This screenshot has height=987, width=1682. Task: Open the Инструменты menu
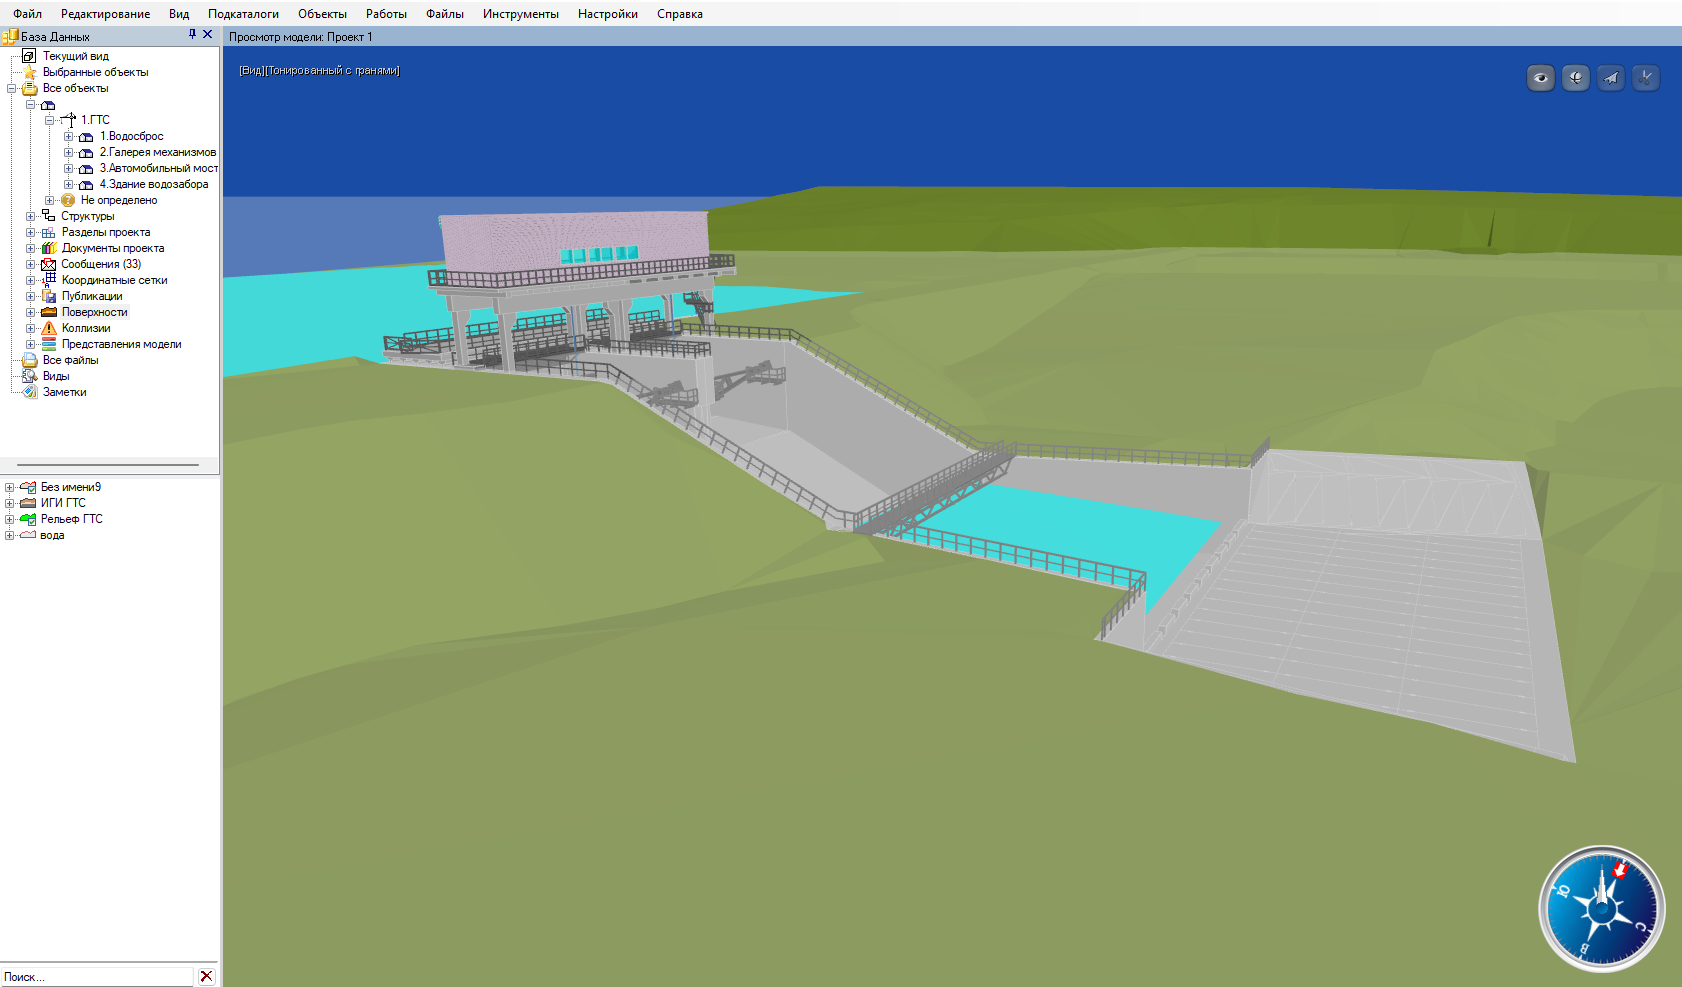click(x=520, y=14)
